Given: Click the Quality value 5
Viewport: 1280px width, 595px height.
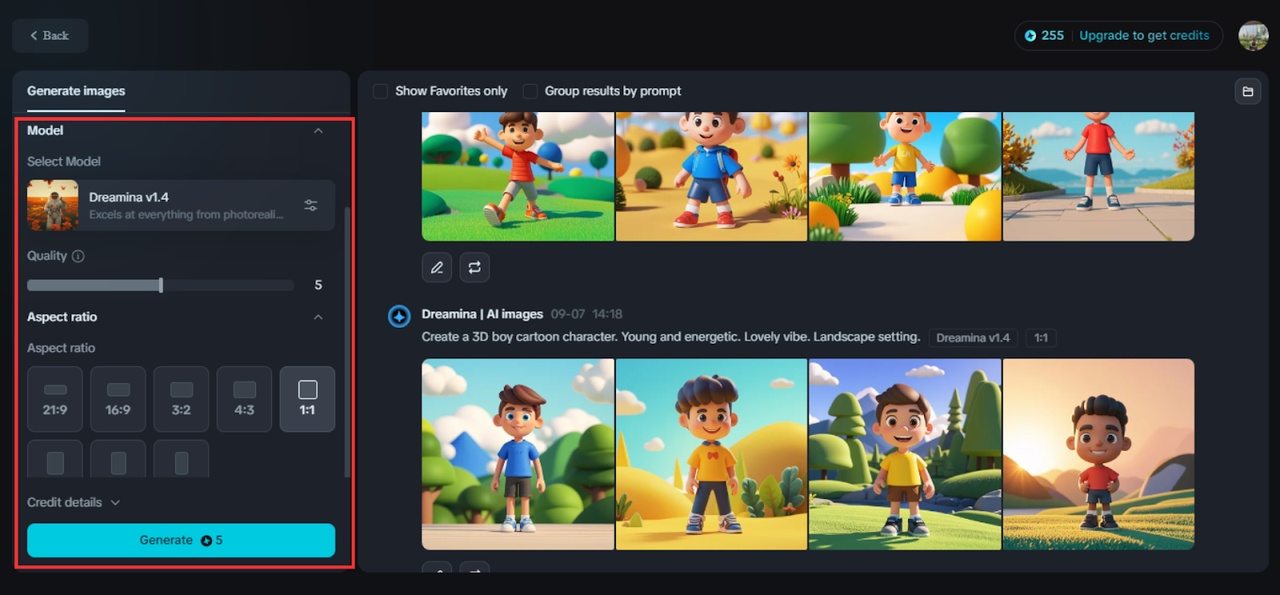Looking at the screenshot, I should tap(318, 285).
